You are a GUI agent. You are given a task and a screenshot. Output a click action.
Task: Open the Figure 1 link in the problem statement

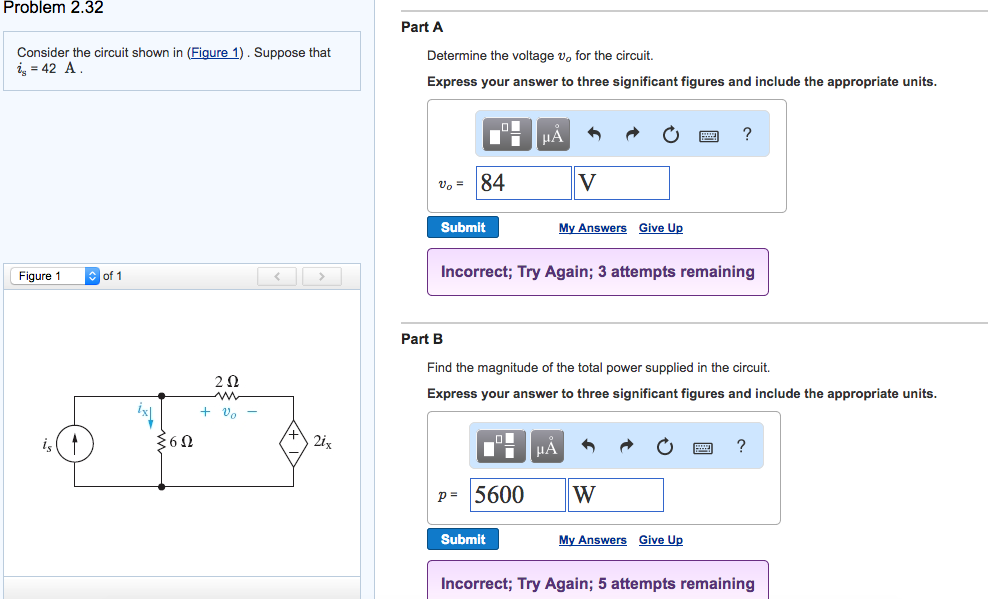coord(214,52)
